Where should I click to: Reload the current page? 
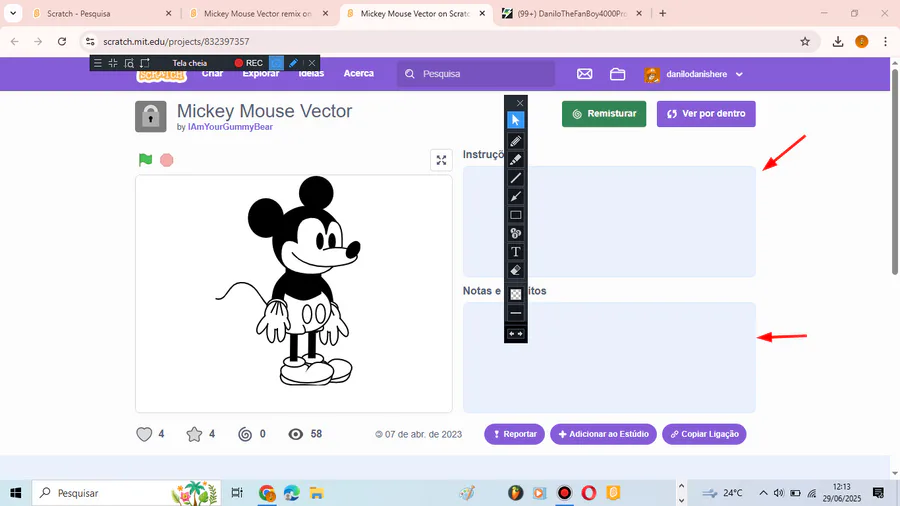click(62, 41)
